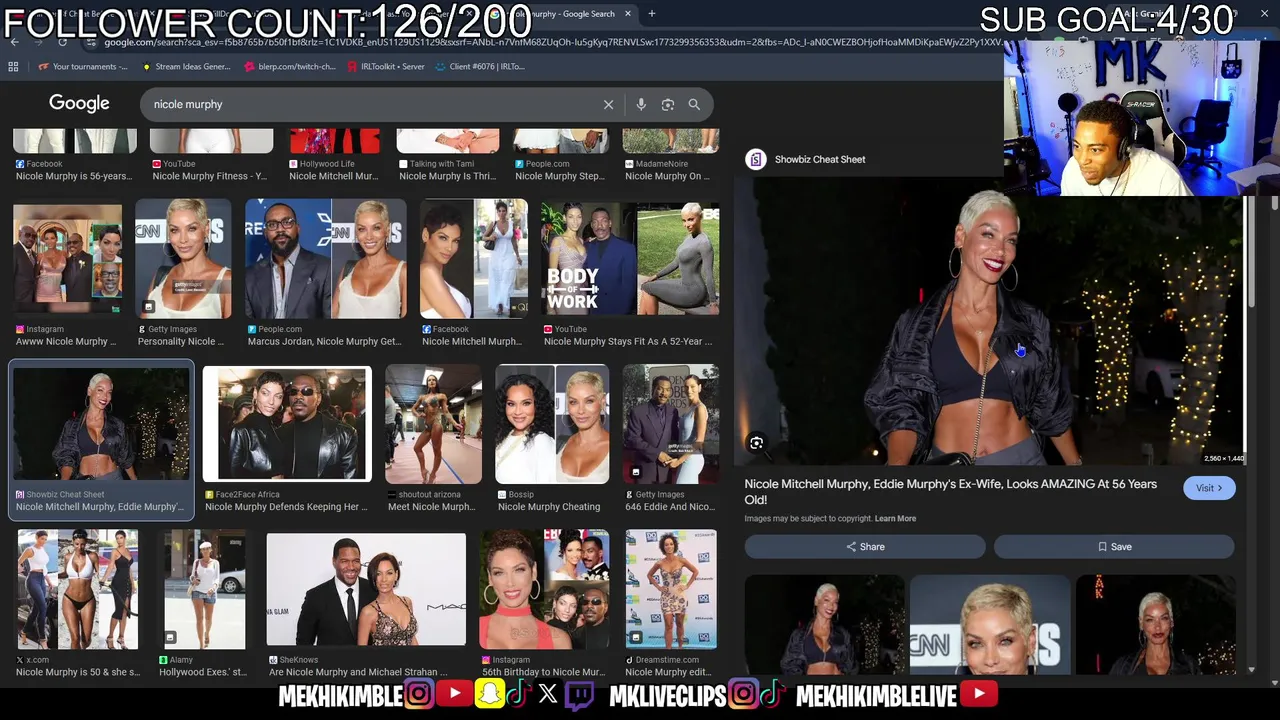Open 'Stream Ideas Gener...' bookmark
Screen dimensions: 1280x720
click(187, 67)
